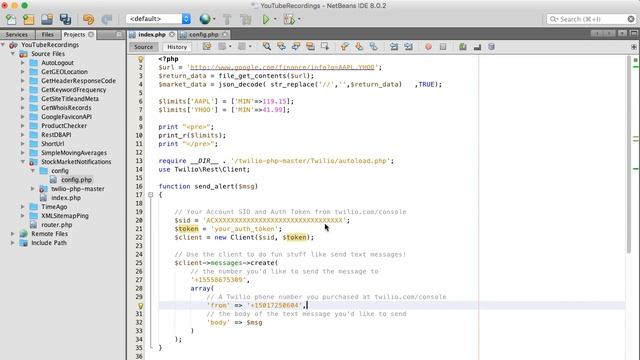Click the New File toolbar icon

tap(11, 19)
